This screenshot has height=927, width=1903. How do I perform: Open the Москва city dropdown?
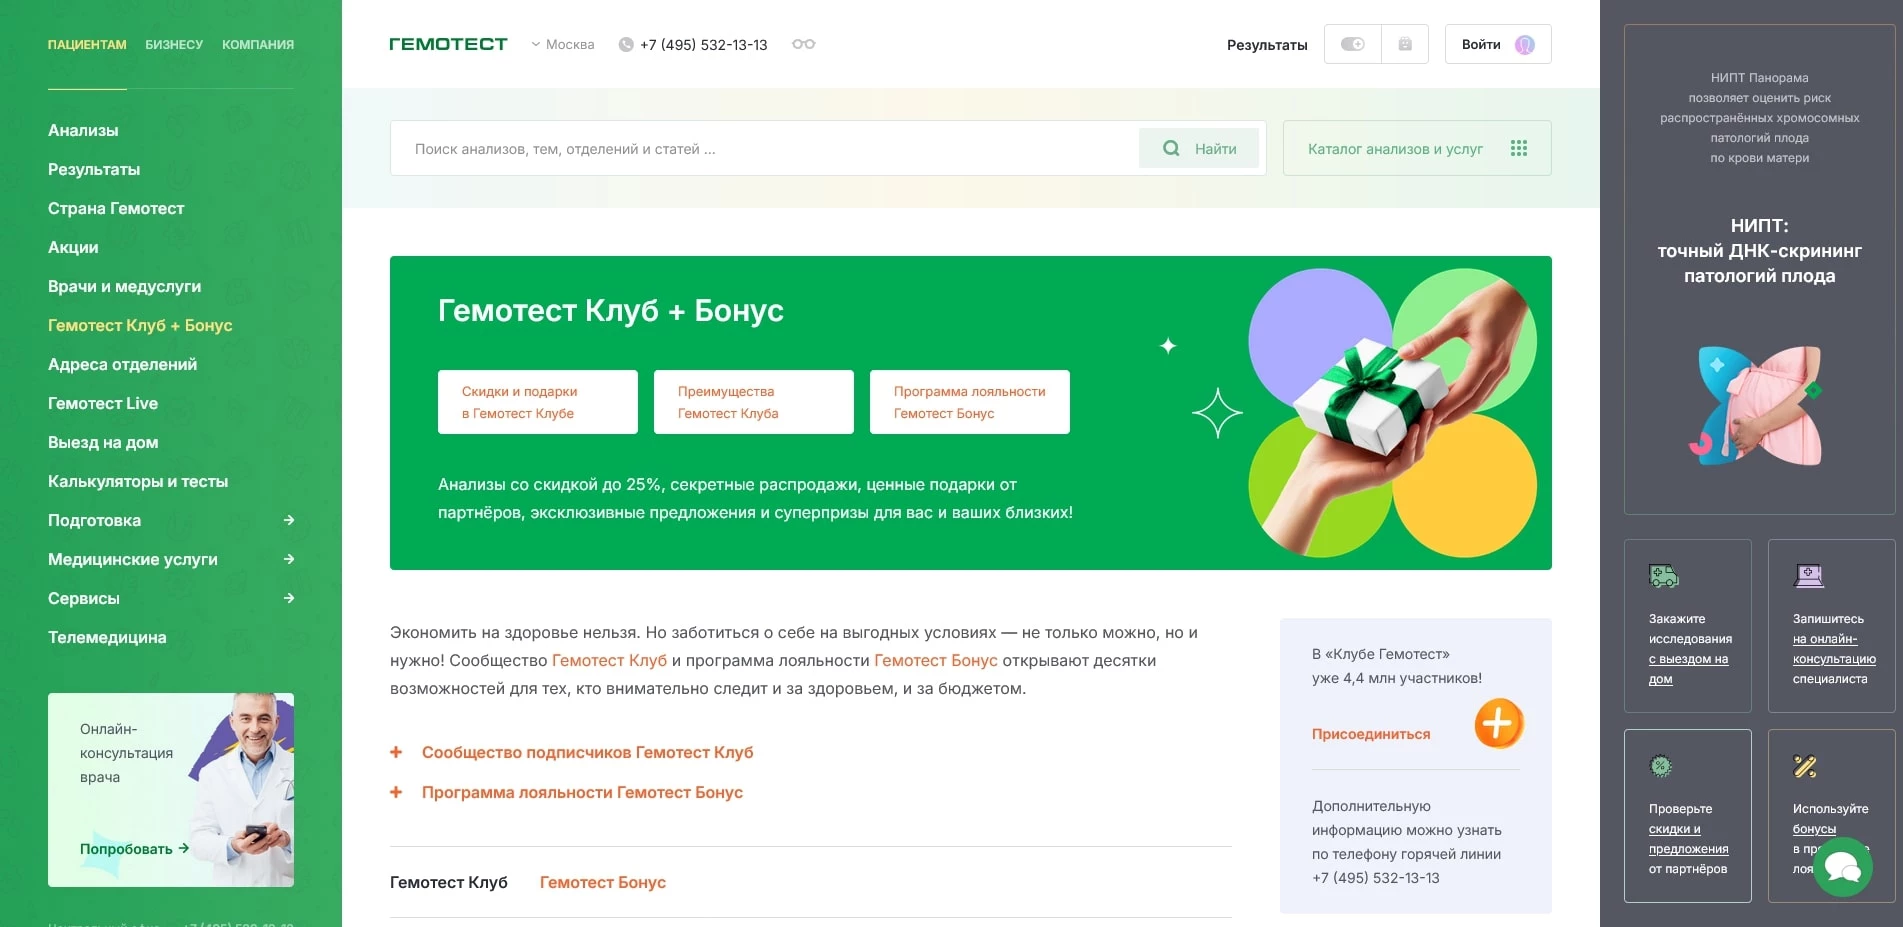(x=562, y=44)
